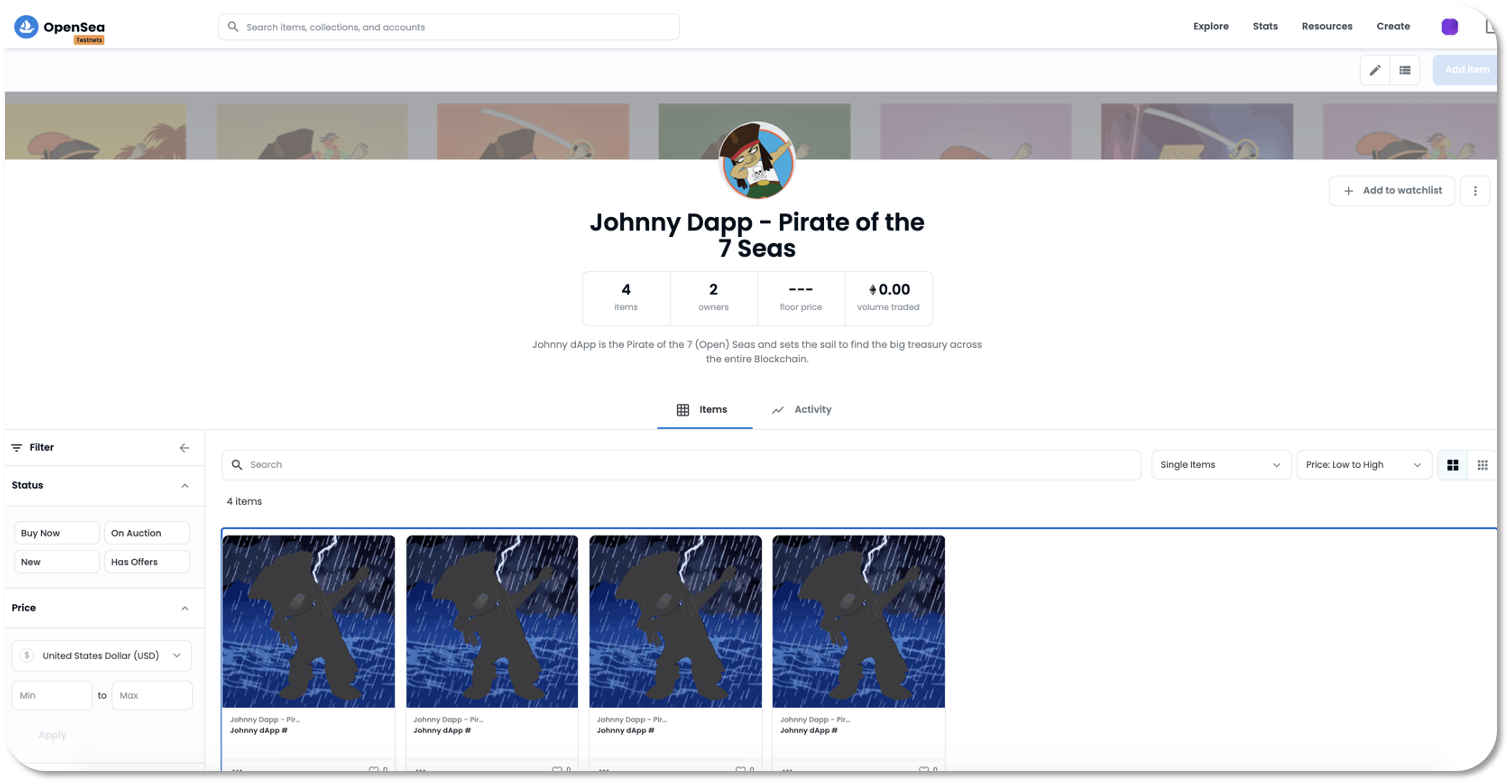Switch to small dense grid view
Viewport: 1510px width, 784px height.
coord(1482,465)
